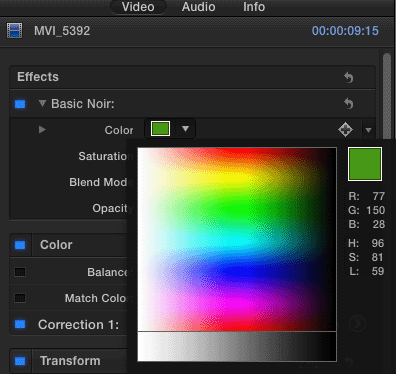The height and width of the screenshot is (374, 396).
Task: Click the Opacity parameter label
Action: pos(113,208)
